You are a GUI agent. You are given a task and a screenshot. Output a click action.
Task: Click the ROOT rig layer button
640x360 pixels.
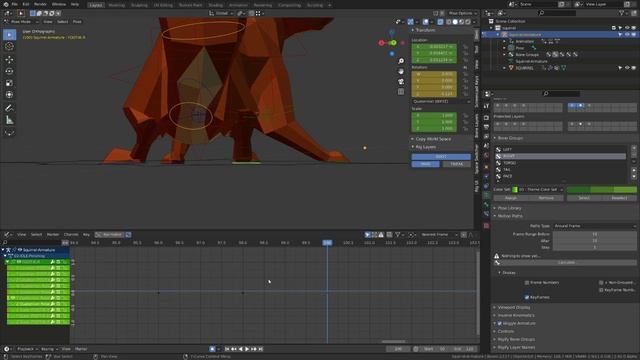(x=441, y=157)
